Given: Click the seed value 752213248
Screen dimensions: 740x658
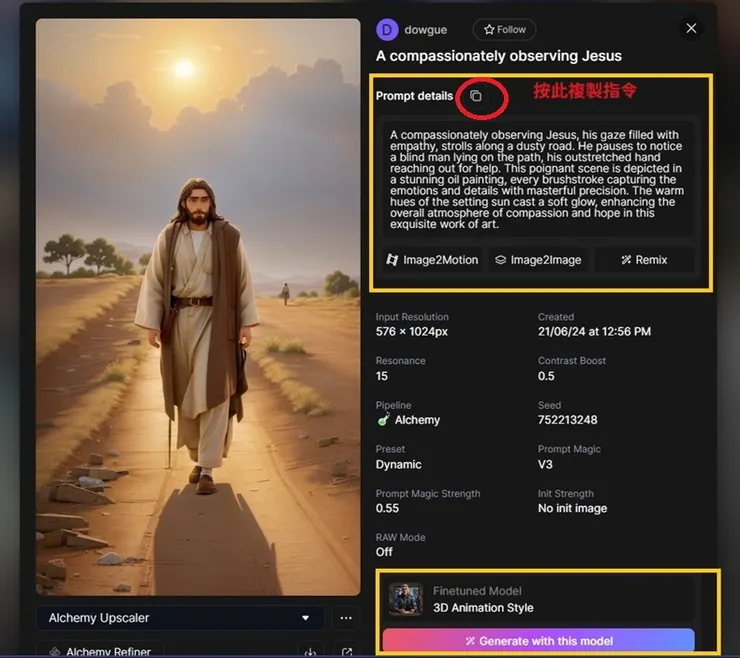Looking at the screenshot, I should pyautogui.click(x=567, y=420).
